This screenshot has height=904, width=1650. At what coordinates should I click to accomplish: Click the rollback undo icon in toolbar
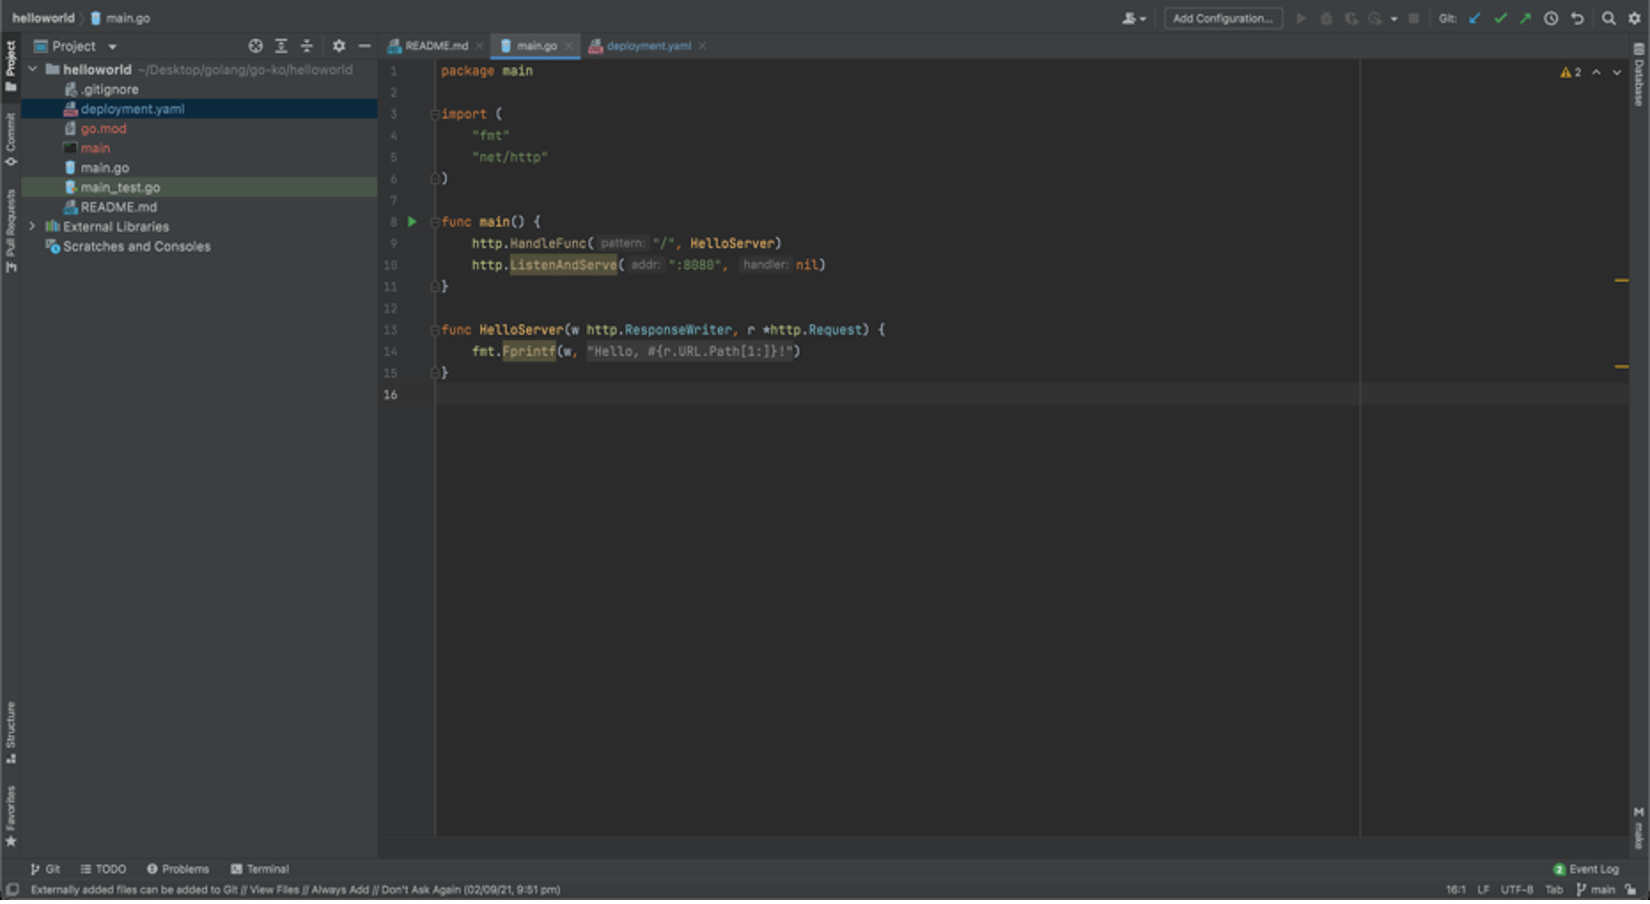click(x=1577, y=18)
